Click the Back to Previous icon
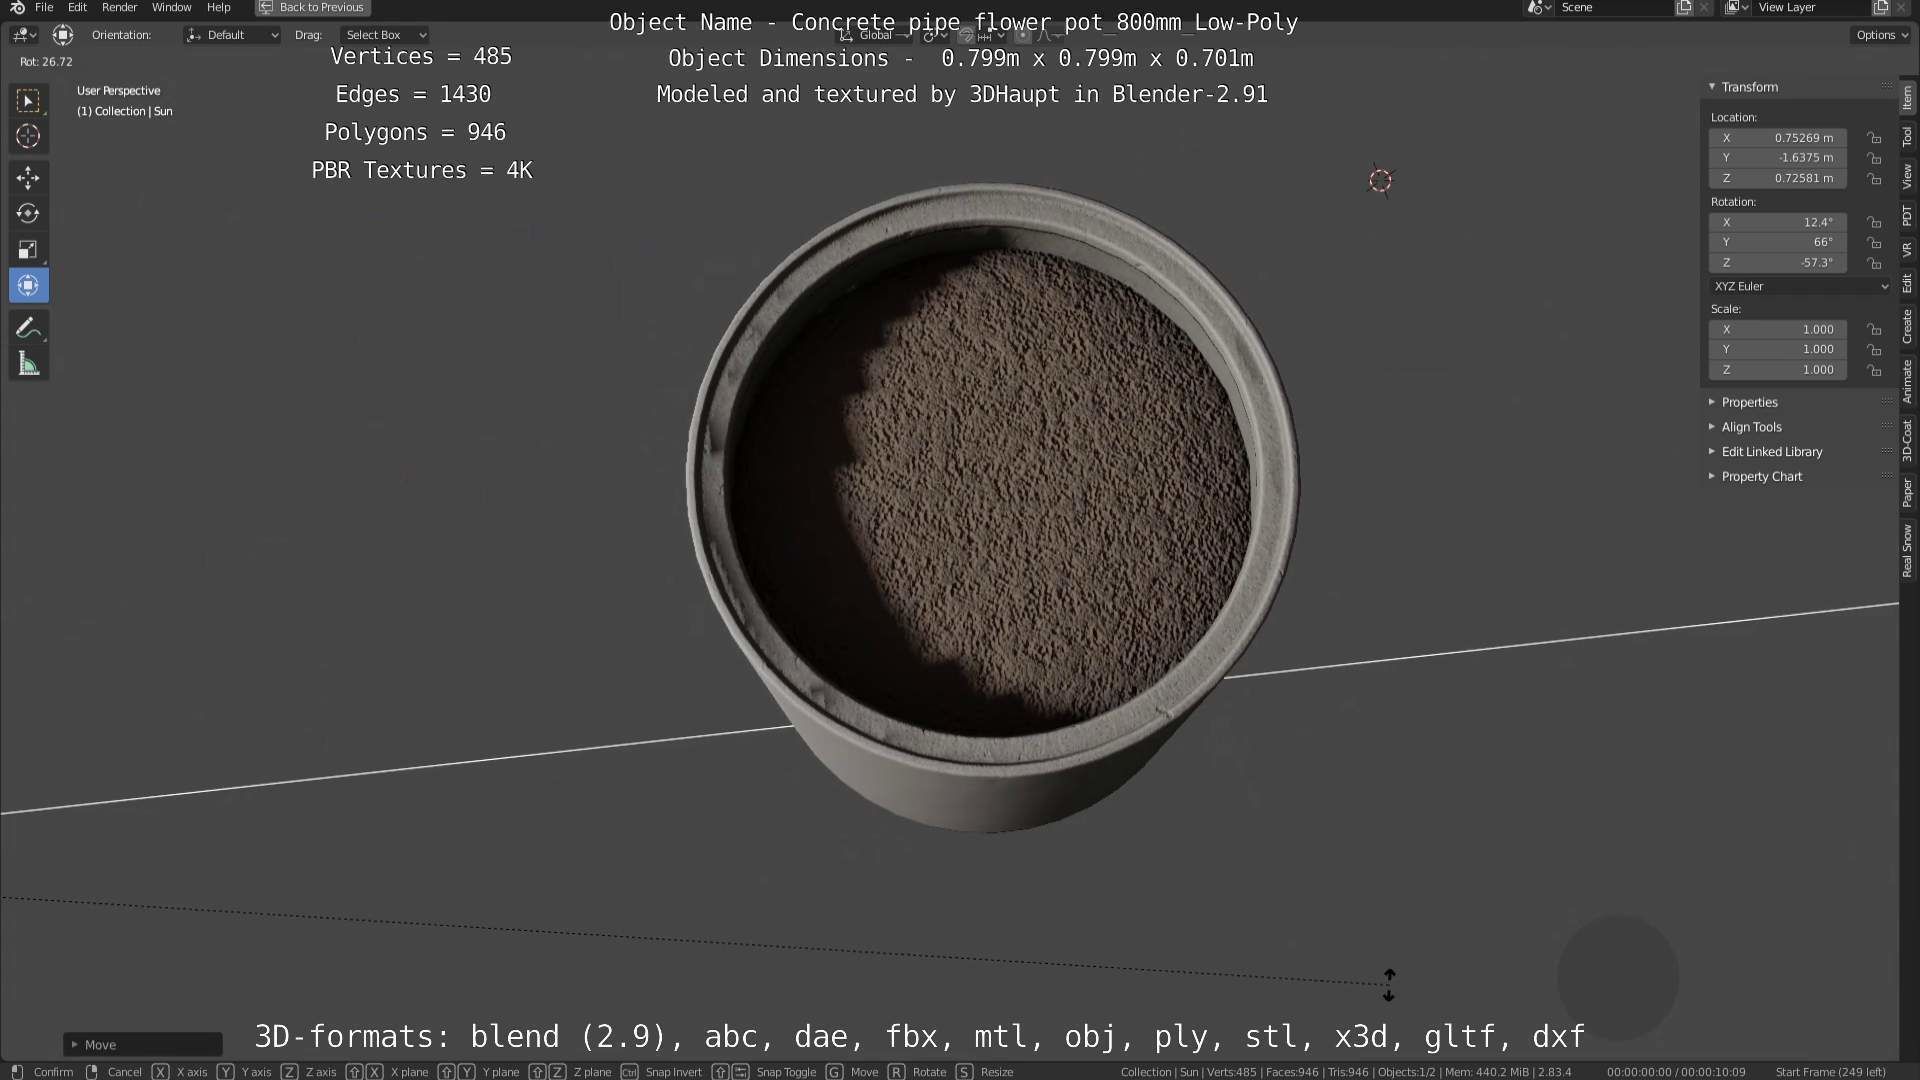1920x1080 pixels. 266,8
